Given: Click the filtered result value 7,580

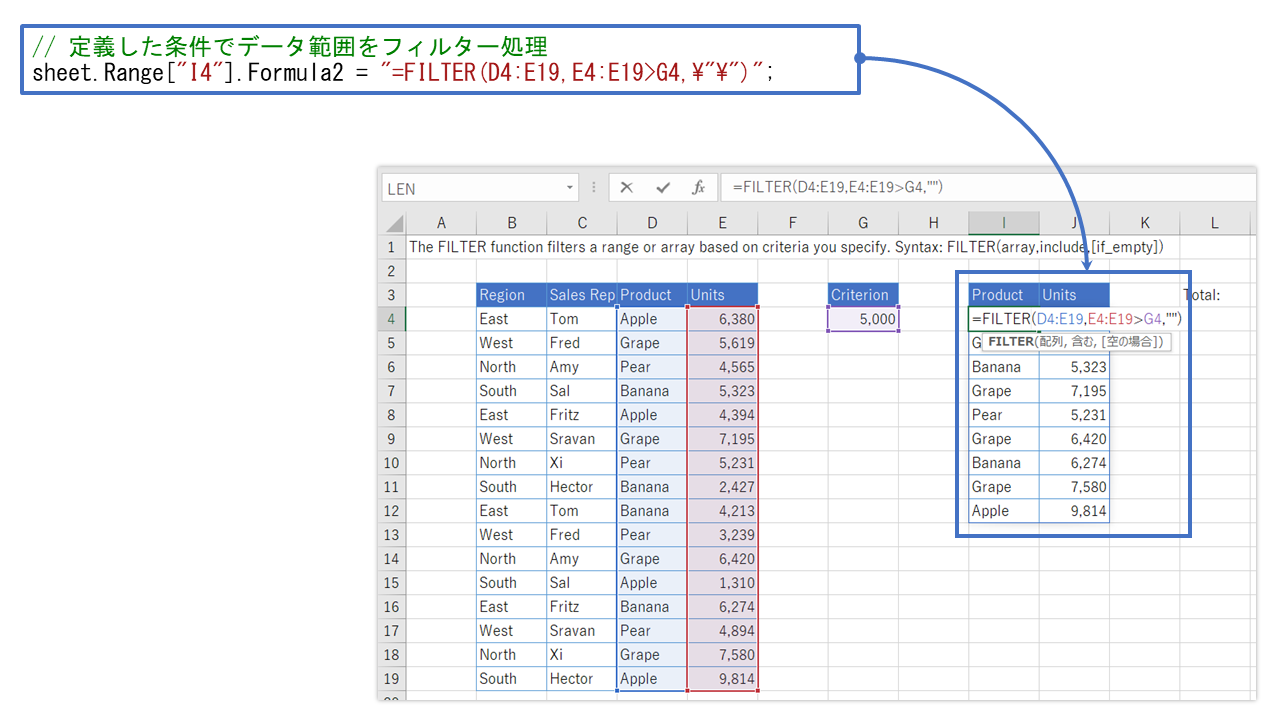Looking at the screenshot, I should tap(1074, 487).
